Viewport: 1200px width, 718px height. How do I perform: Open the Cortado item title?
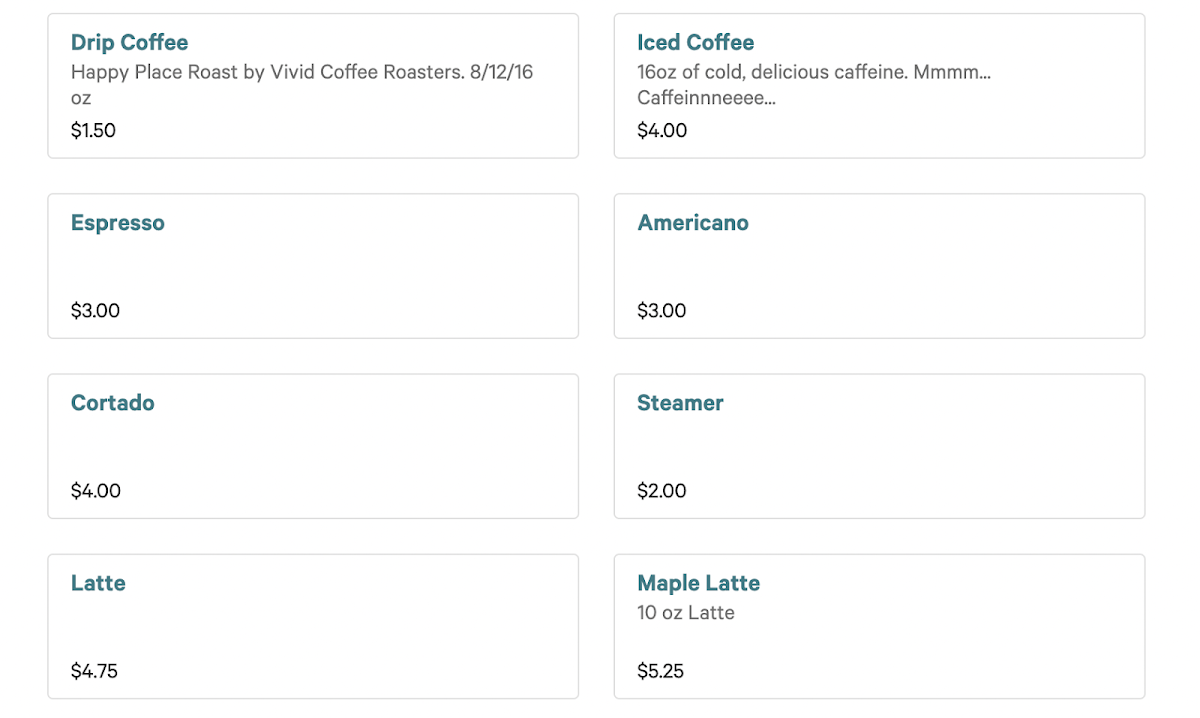pos(112,403)
